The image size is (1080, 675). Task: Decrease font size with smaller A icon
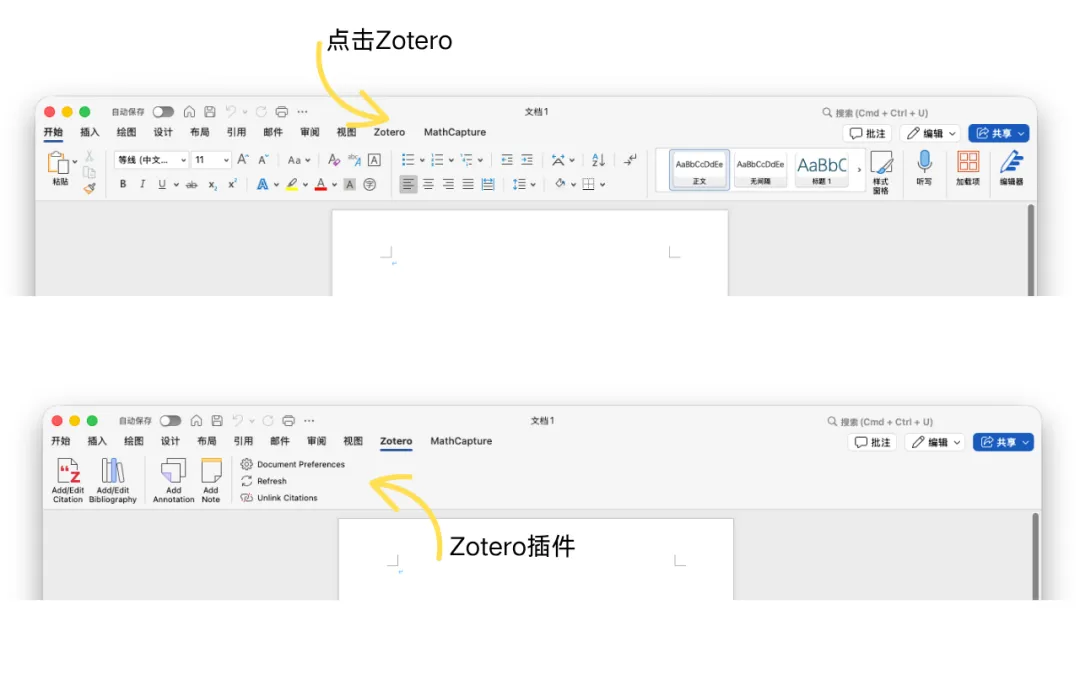(263, 160)
